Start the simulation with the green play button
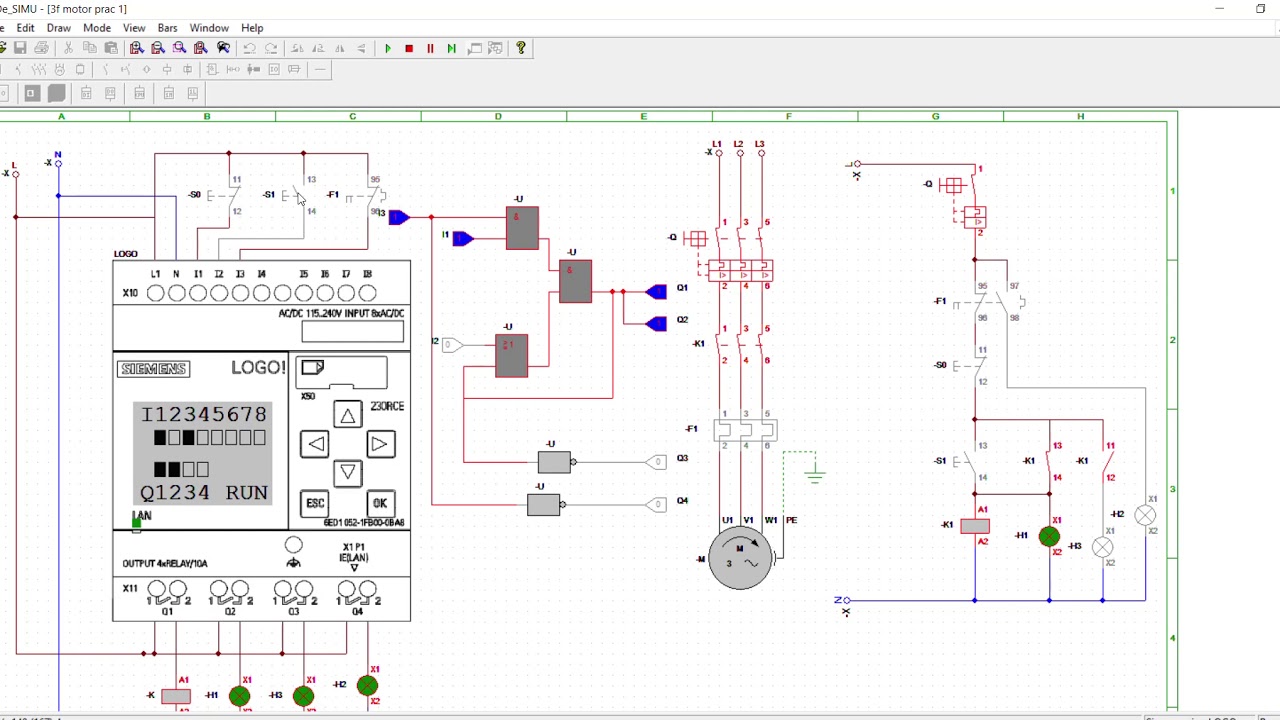The height and width of the screenshot is (720, 1280). pos(387,48)
